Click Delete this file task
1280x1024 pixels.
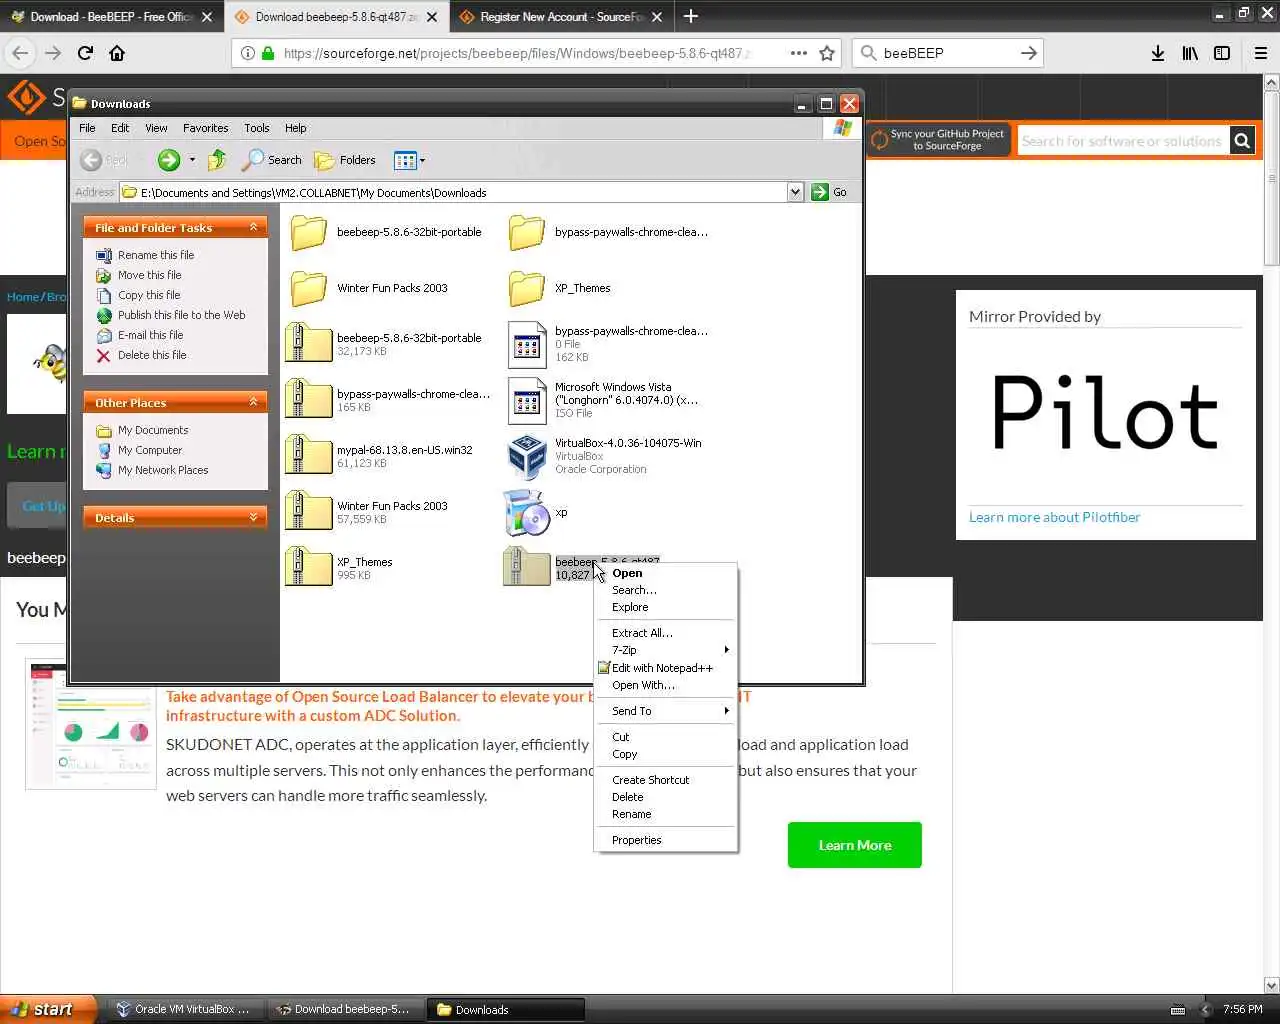[152, 355]
